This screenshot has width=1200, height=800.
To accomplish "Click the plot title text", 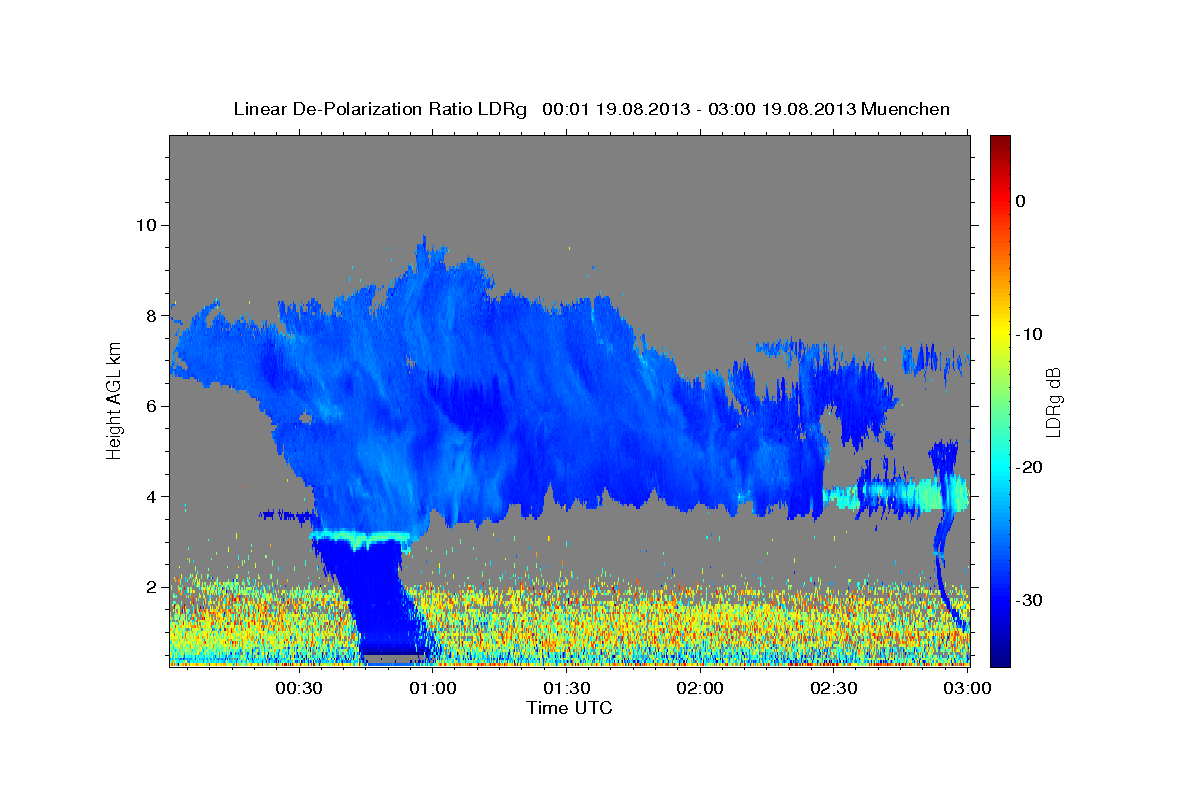I will coord(591,109).
